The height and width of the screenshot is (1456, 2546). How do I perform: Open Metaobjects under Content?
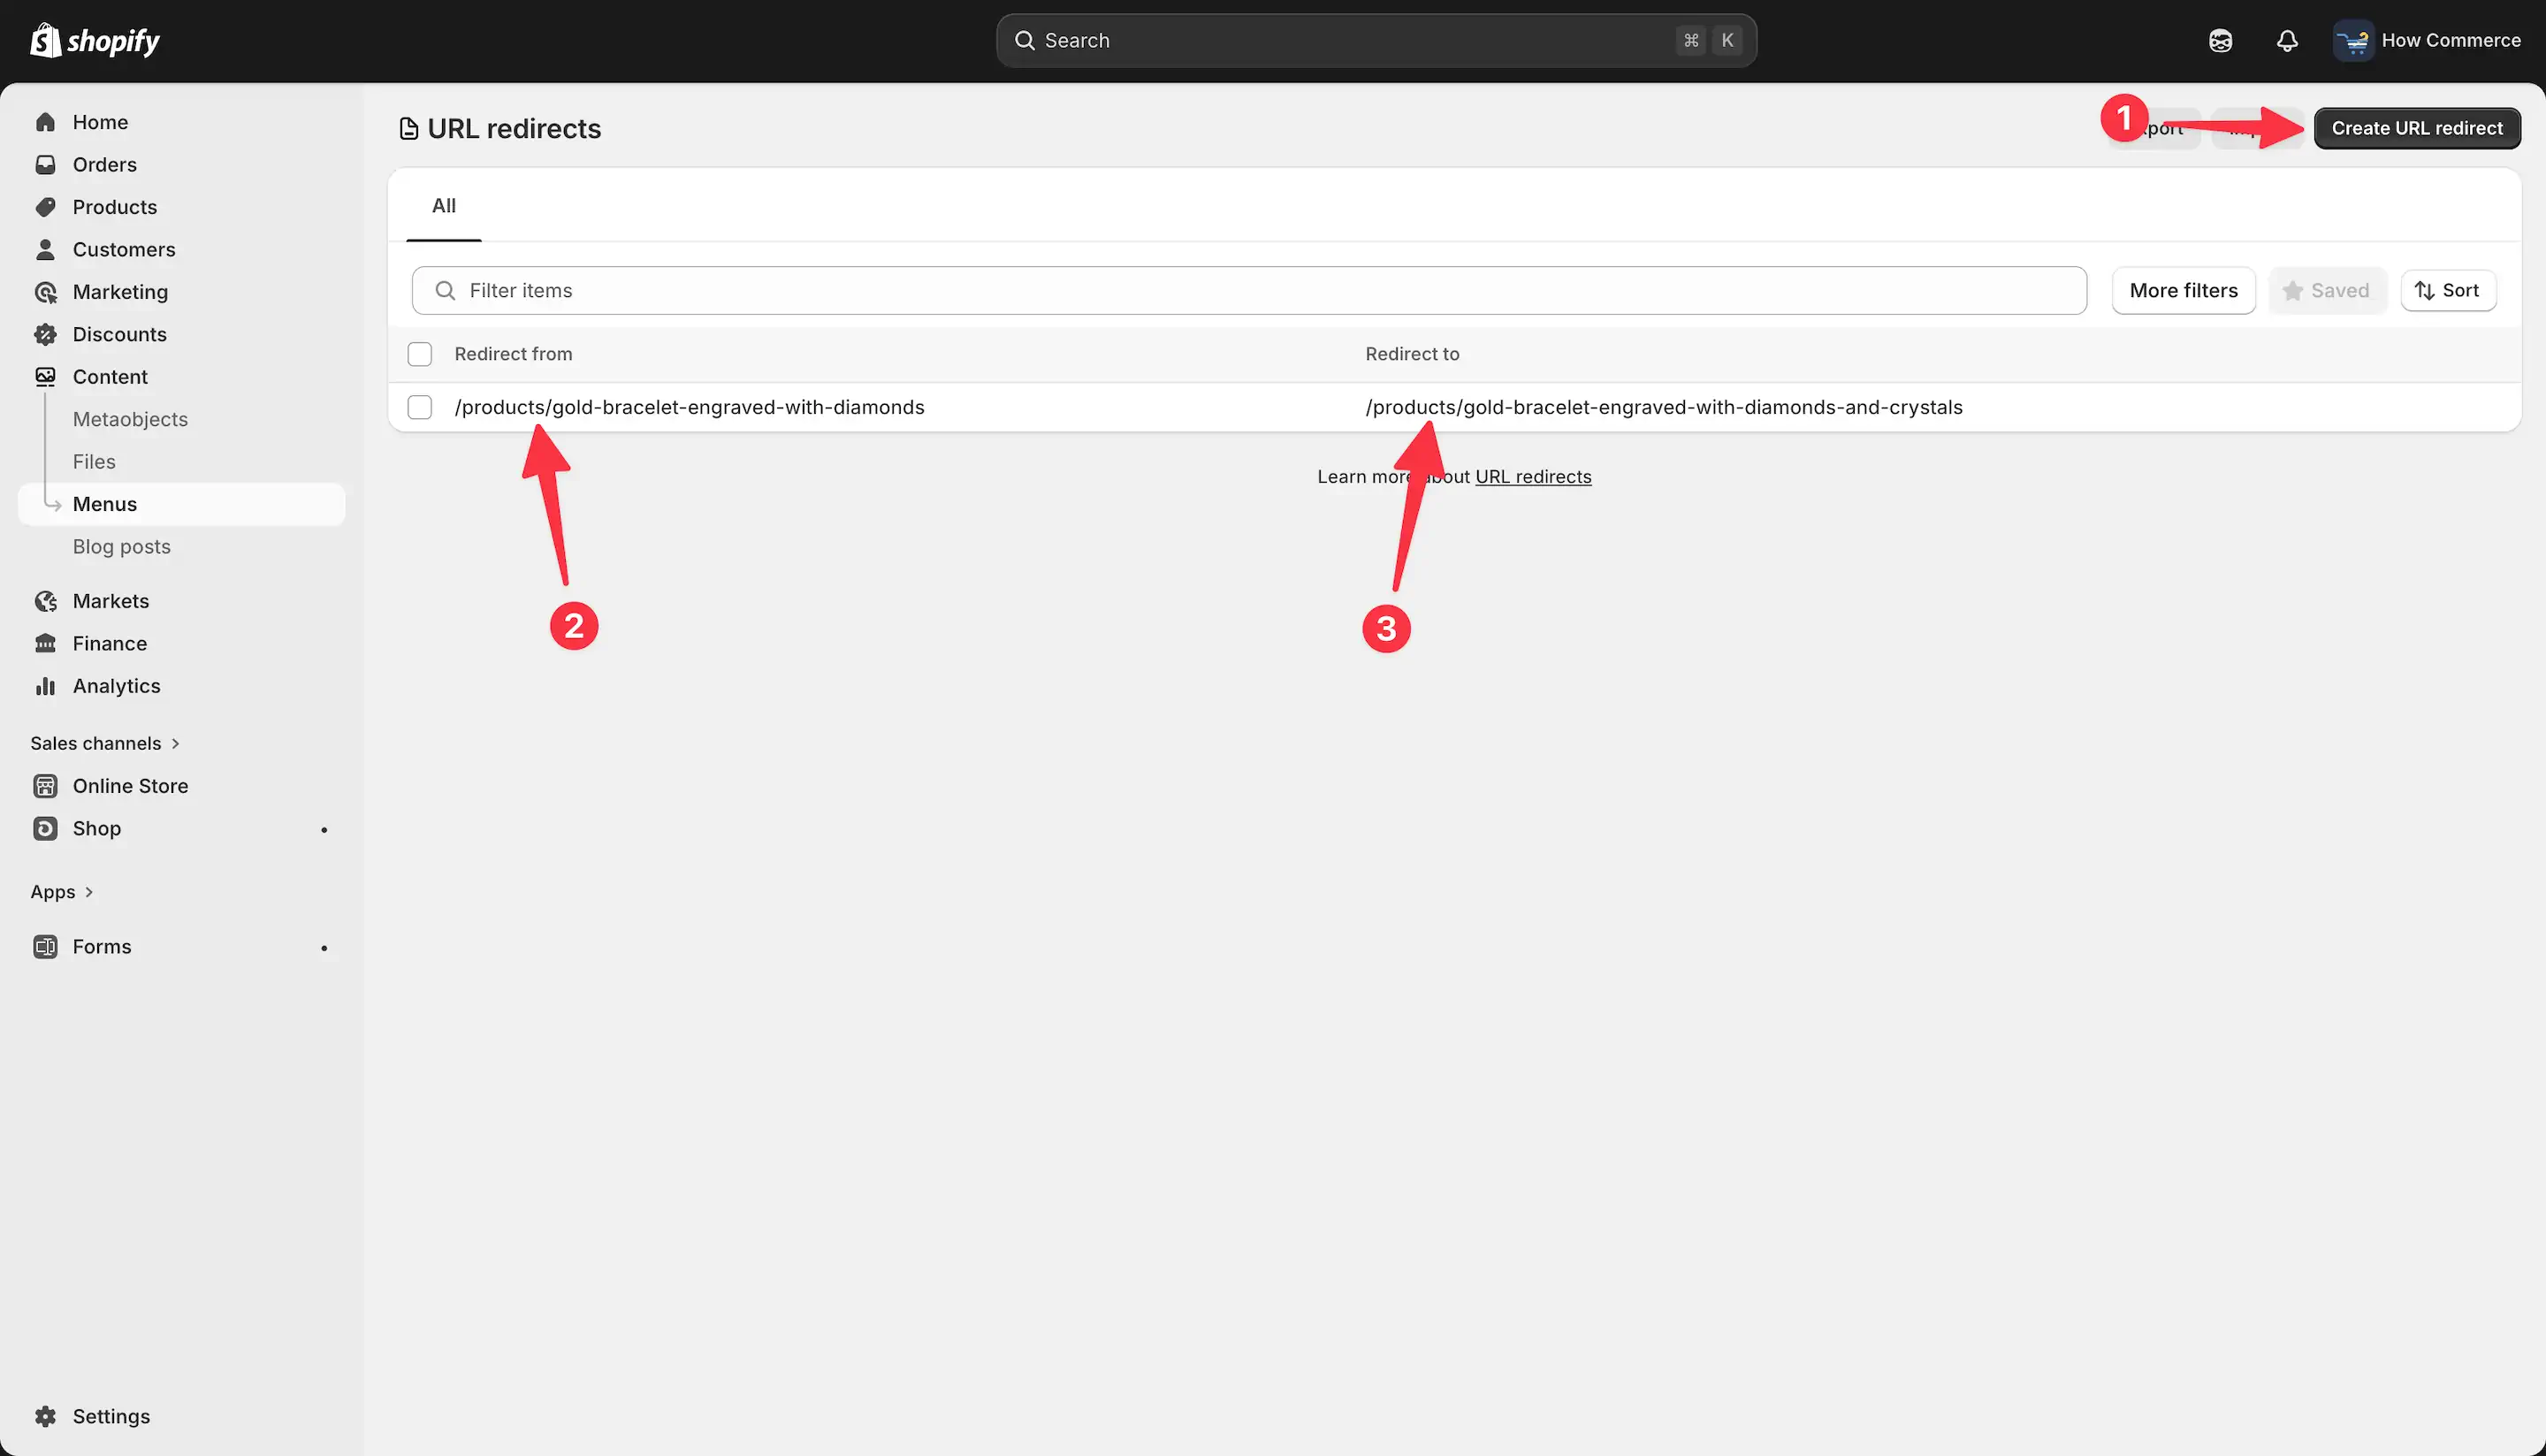click(x=130, y=419)
